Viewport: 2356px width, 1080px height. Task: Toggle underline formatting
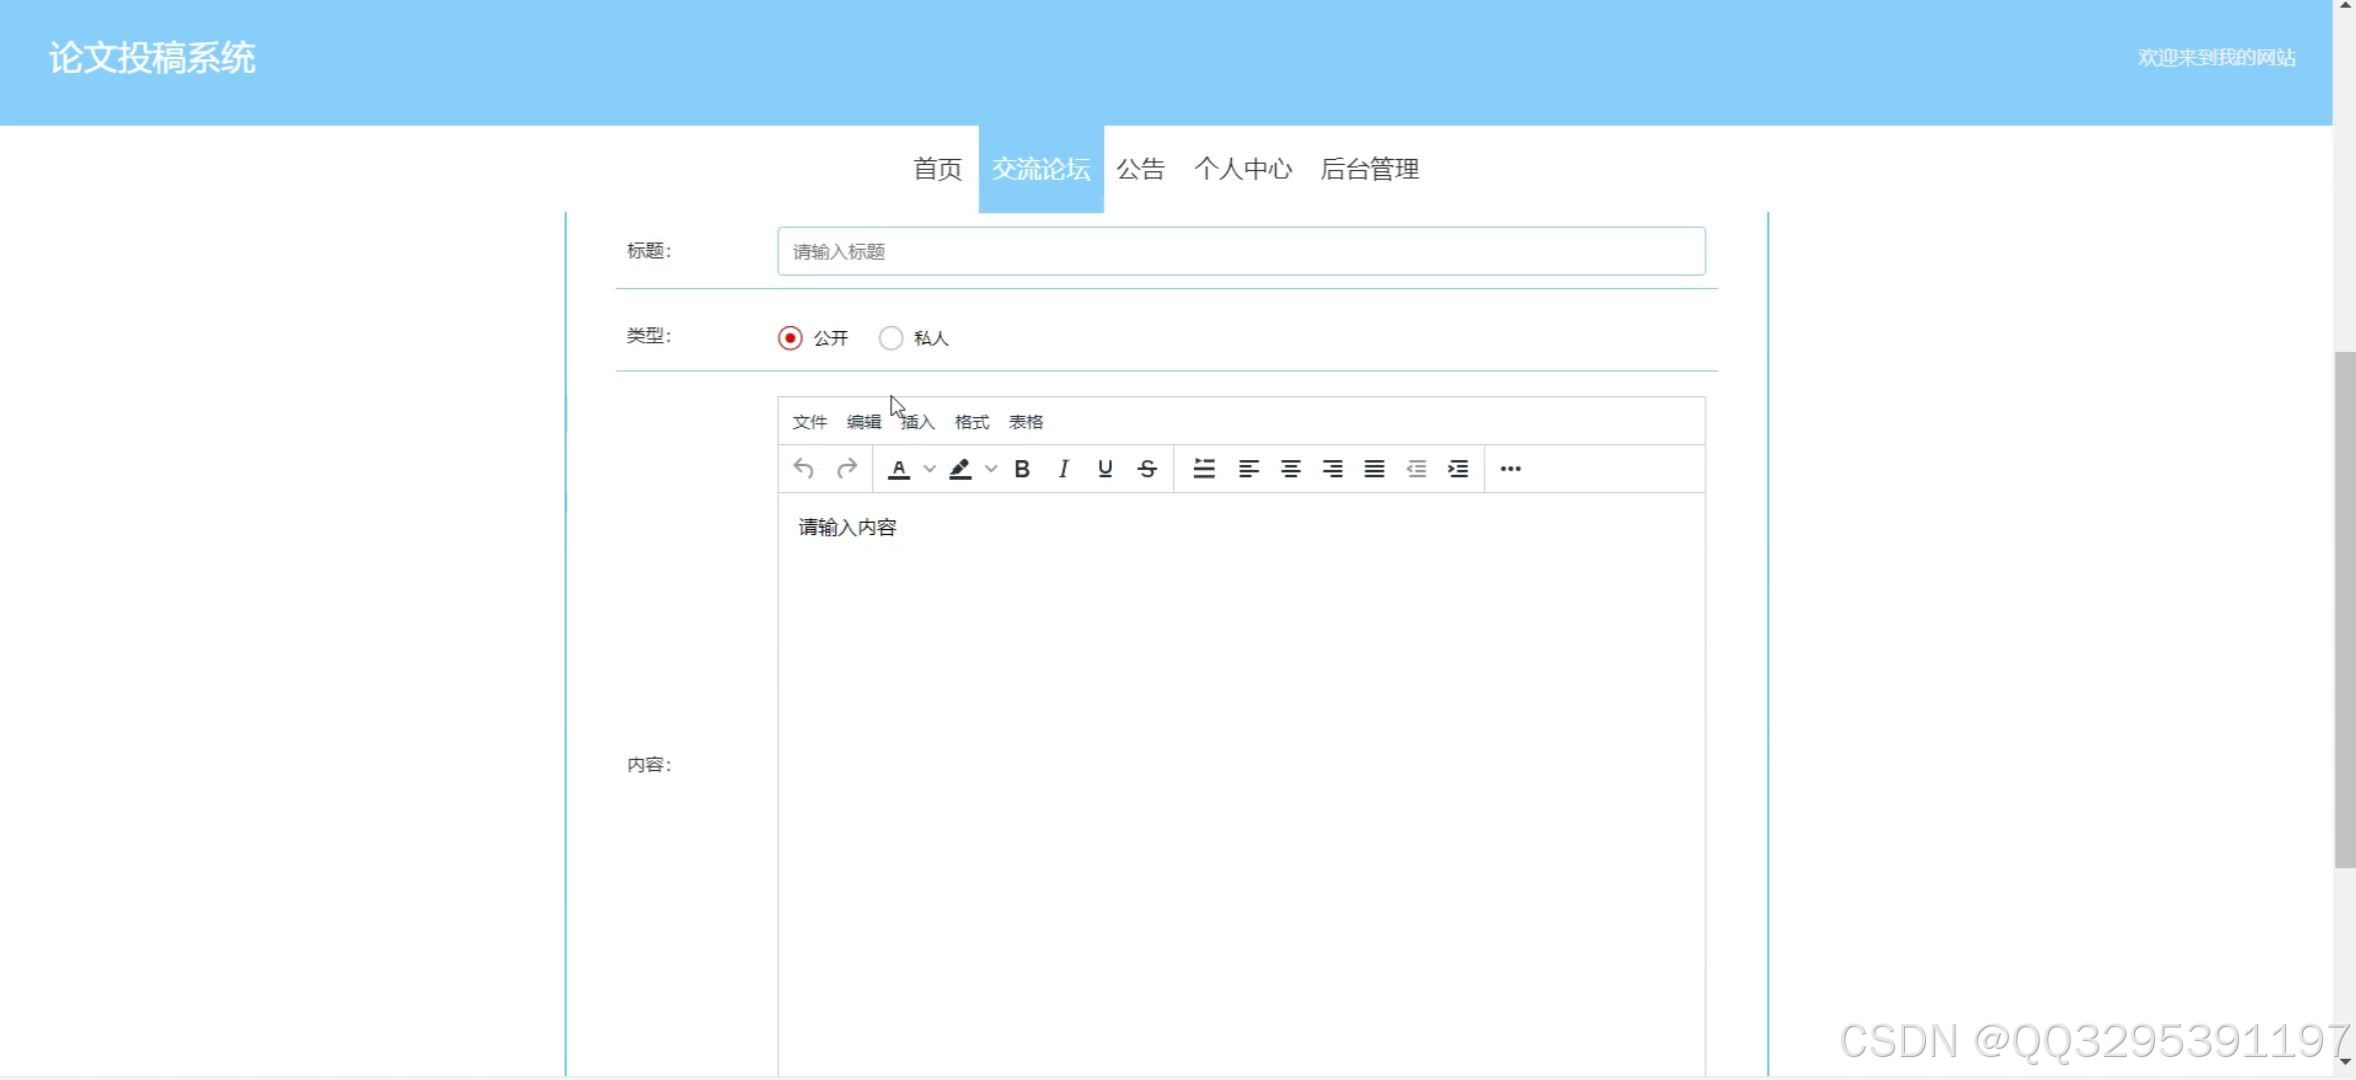[1105, 468]
